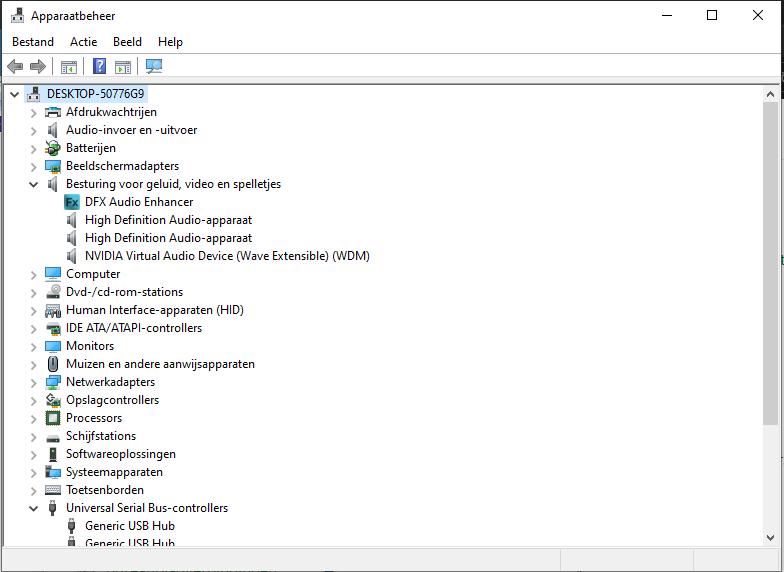
Task: Select the first High Definition Audio-apparaat
Action: coord(168,220)
